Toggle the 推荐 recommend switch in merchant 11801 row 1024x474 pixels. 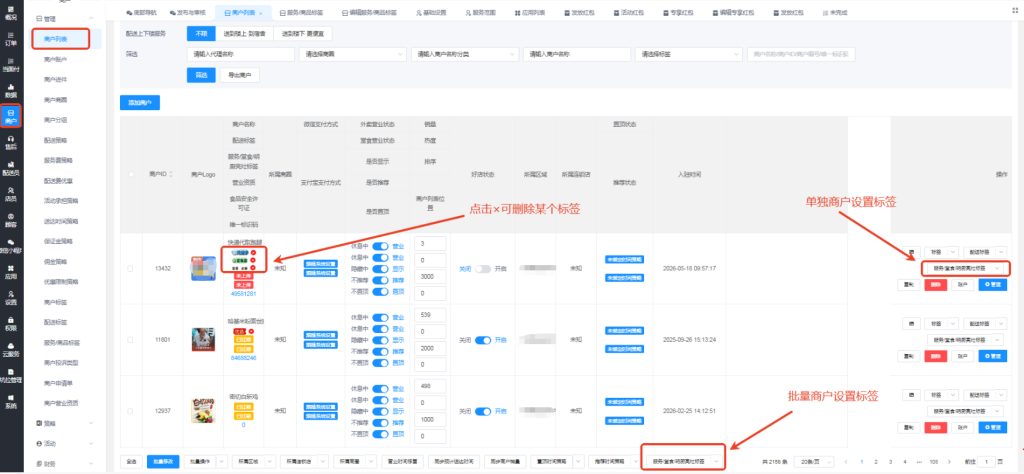380,351
